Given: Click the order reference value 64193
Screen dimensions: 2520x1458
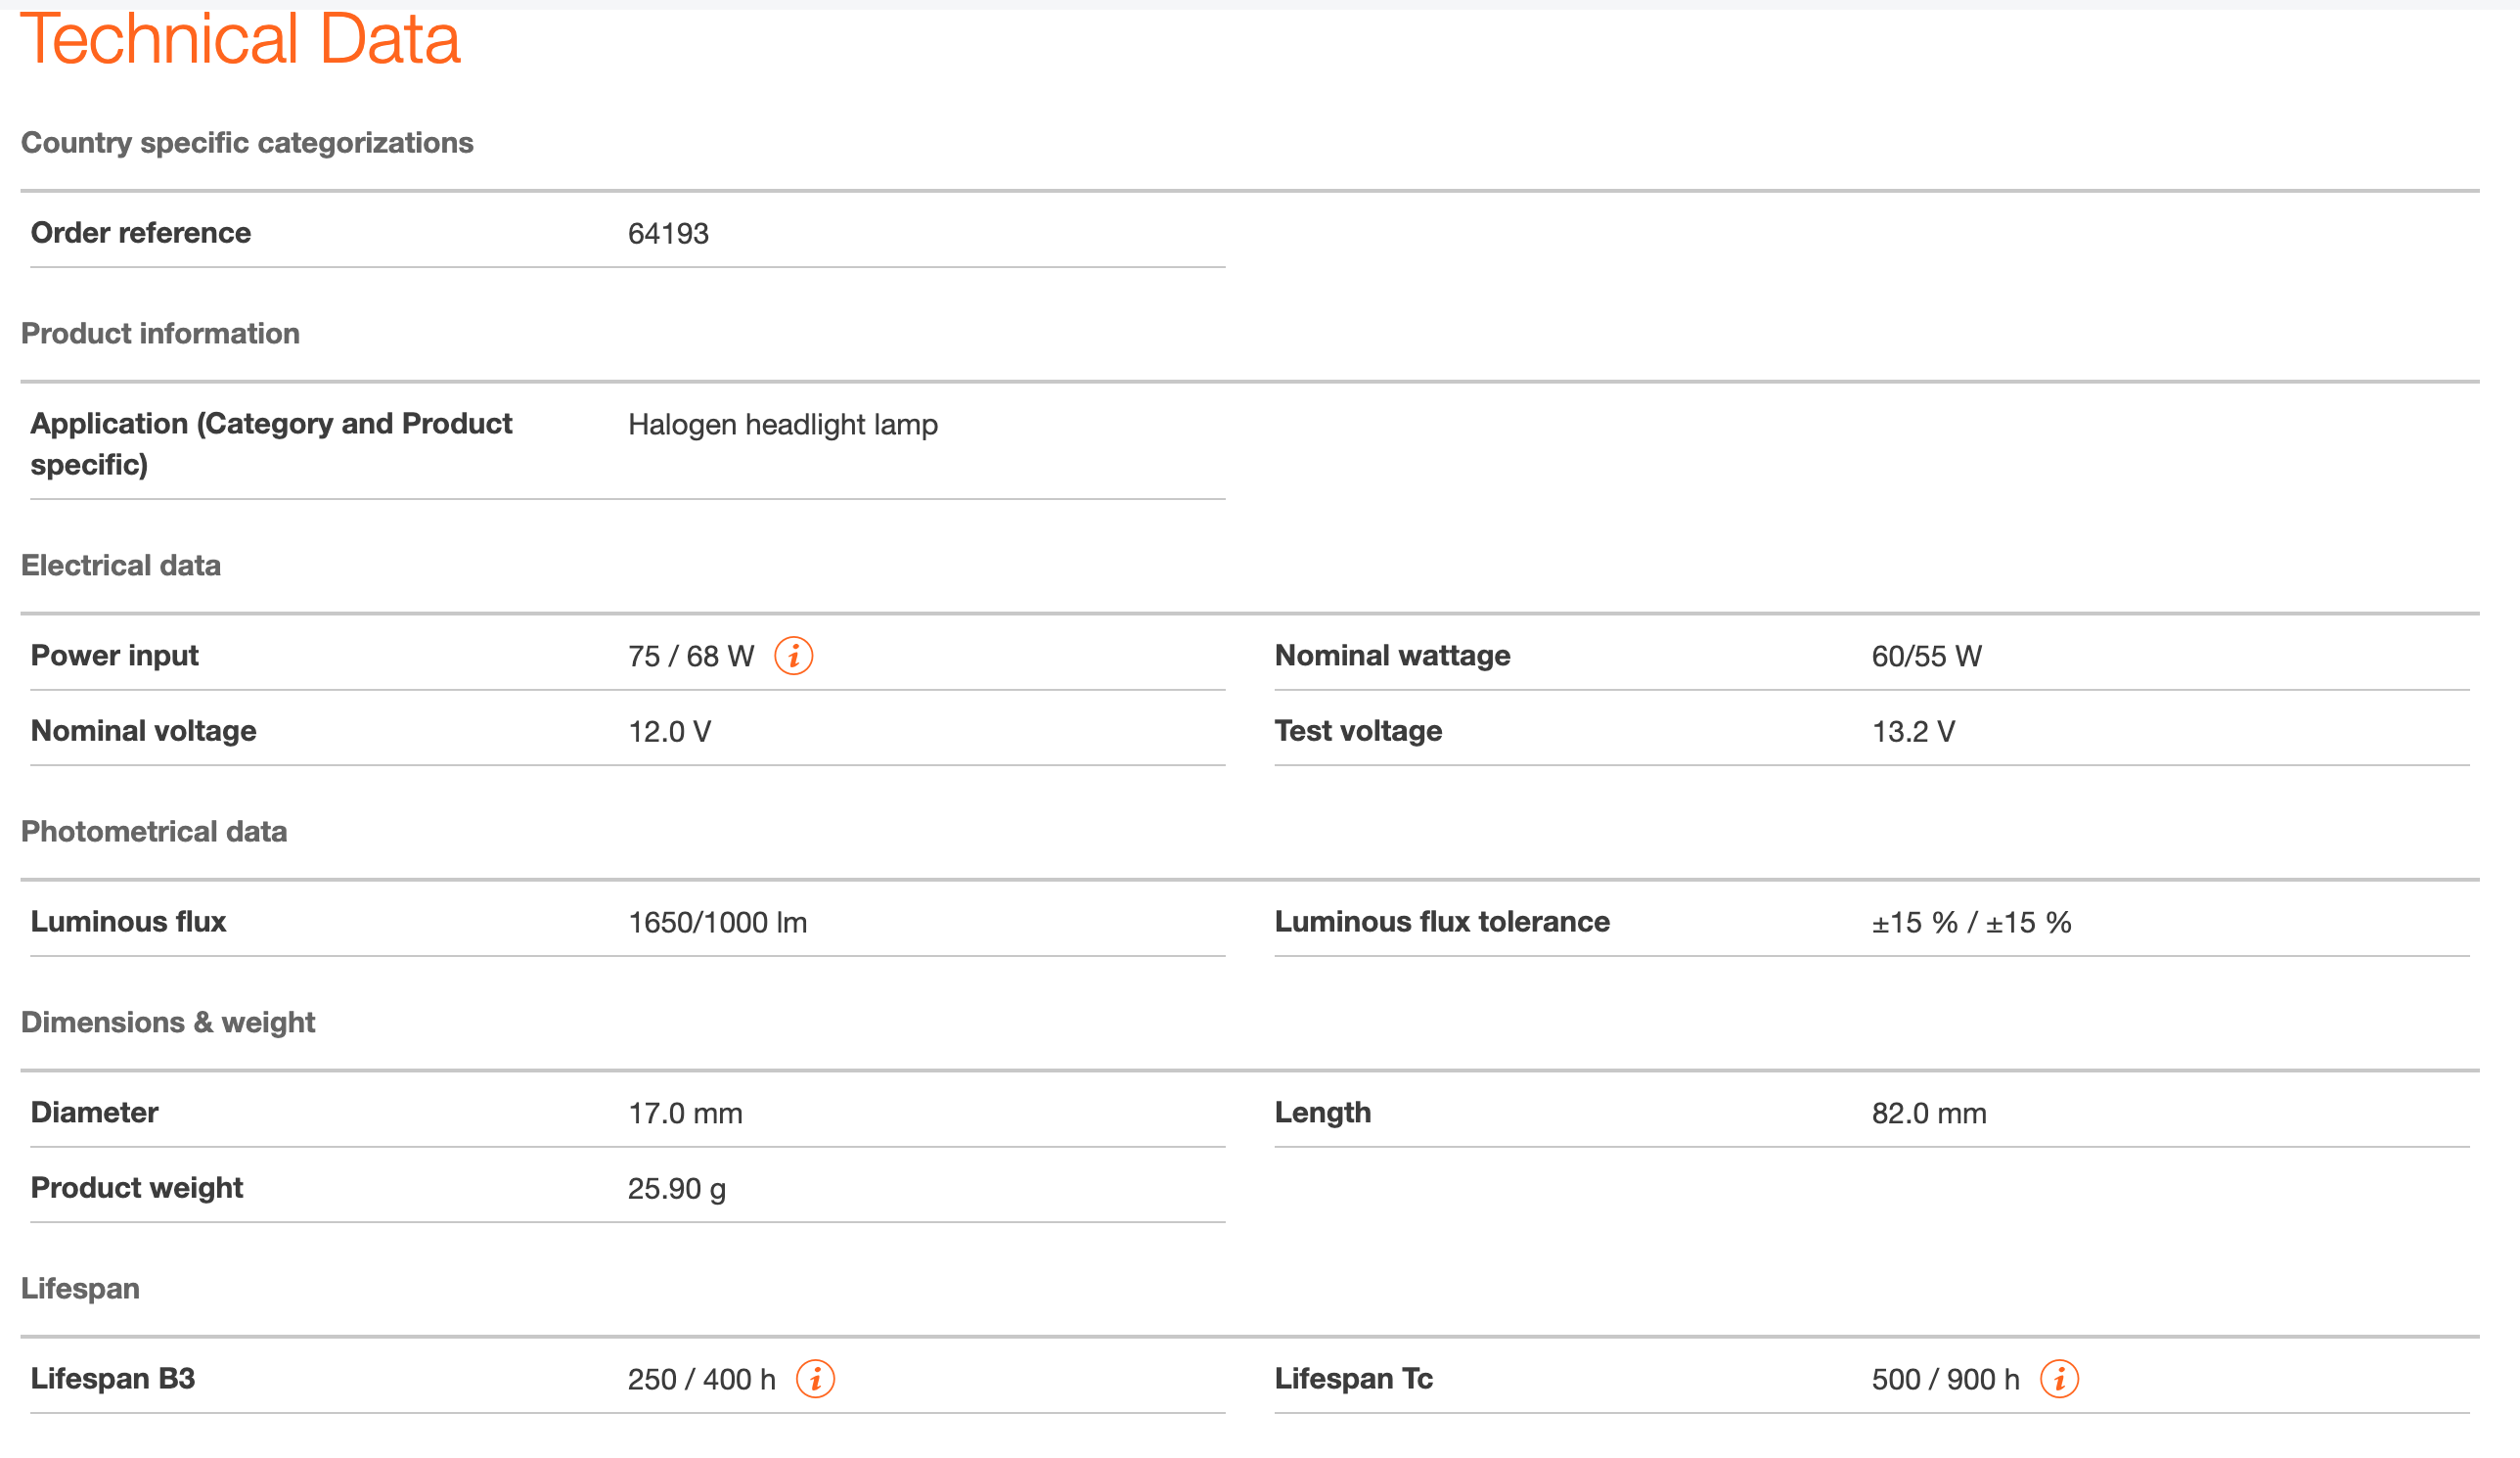Looking at the screenshot, I should [x=668, y=234].
